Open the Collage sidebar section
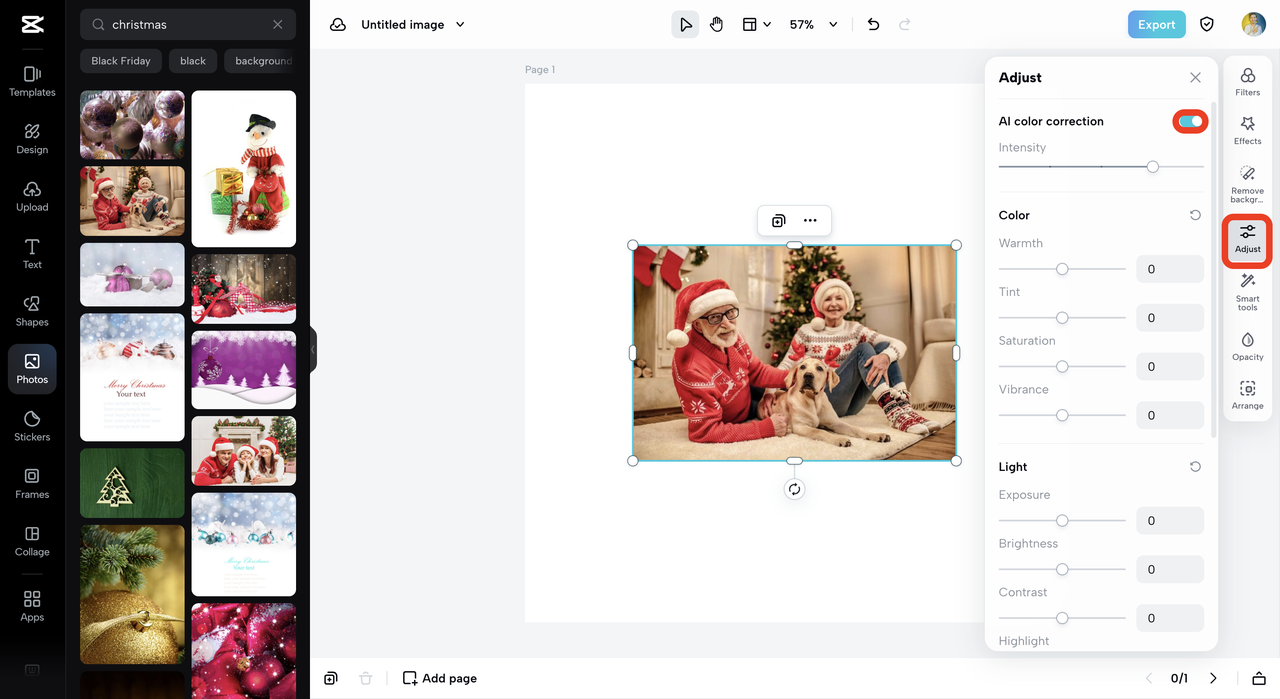The width and height of the screenshot is (1280, 699). (32, 541)
